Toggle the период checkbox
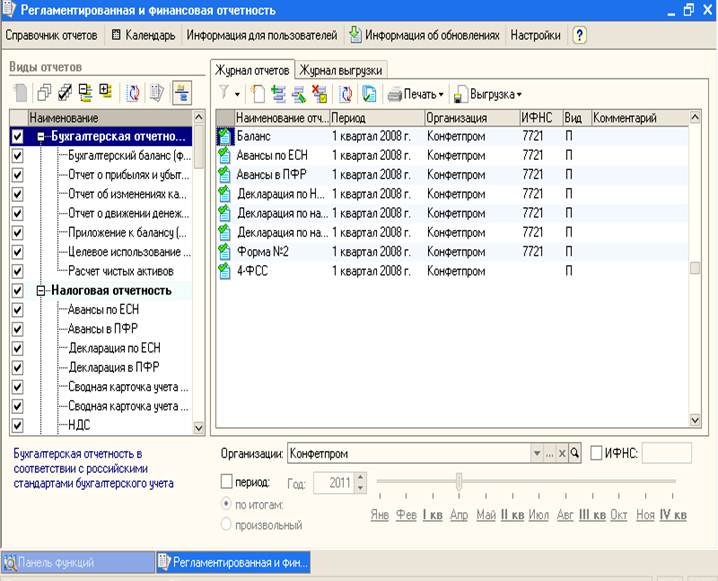The height and width of the screenshot is (581, 718). 226,482
